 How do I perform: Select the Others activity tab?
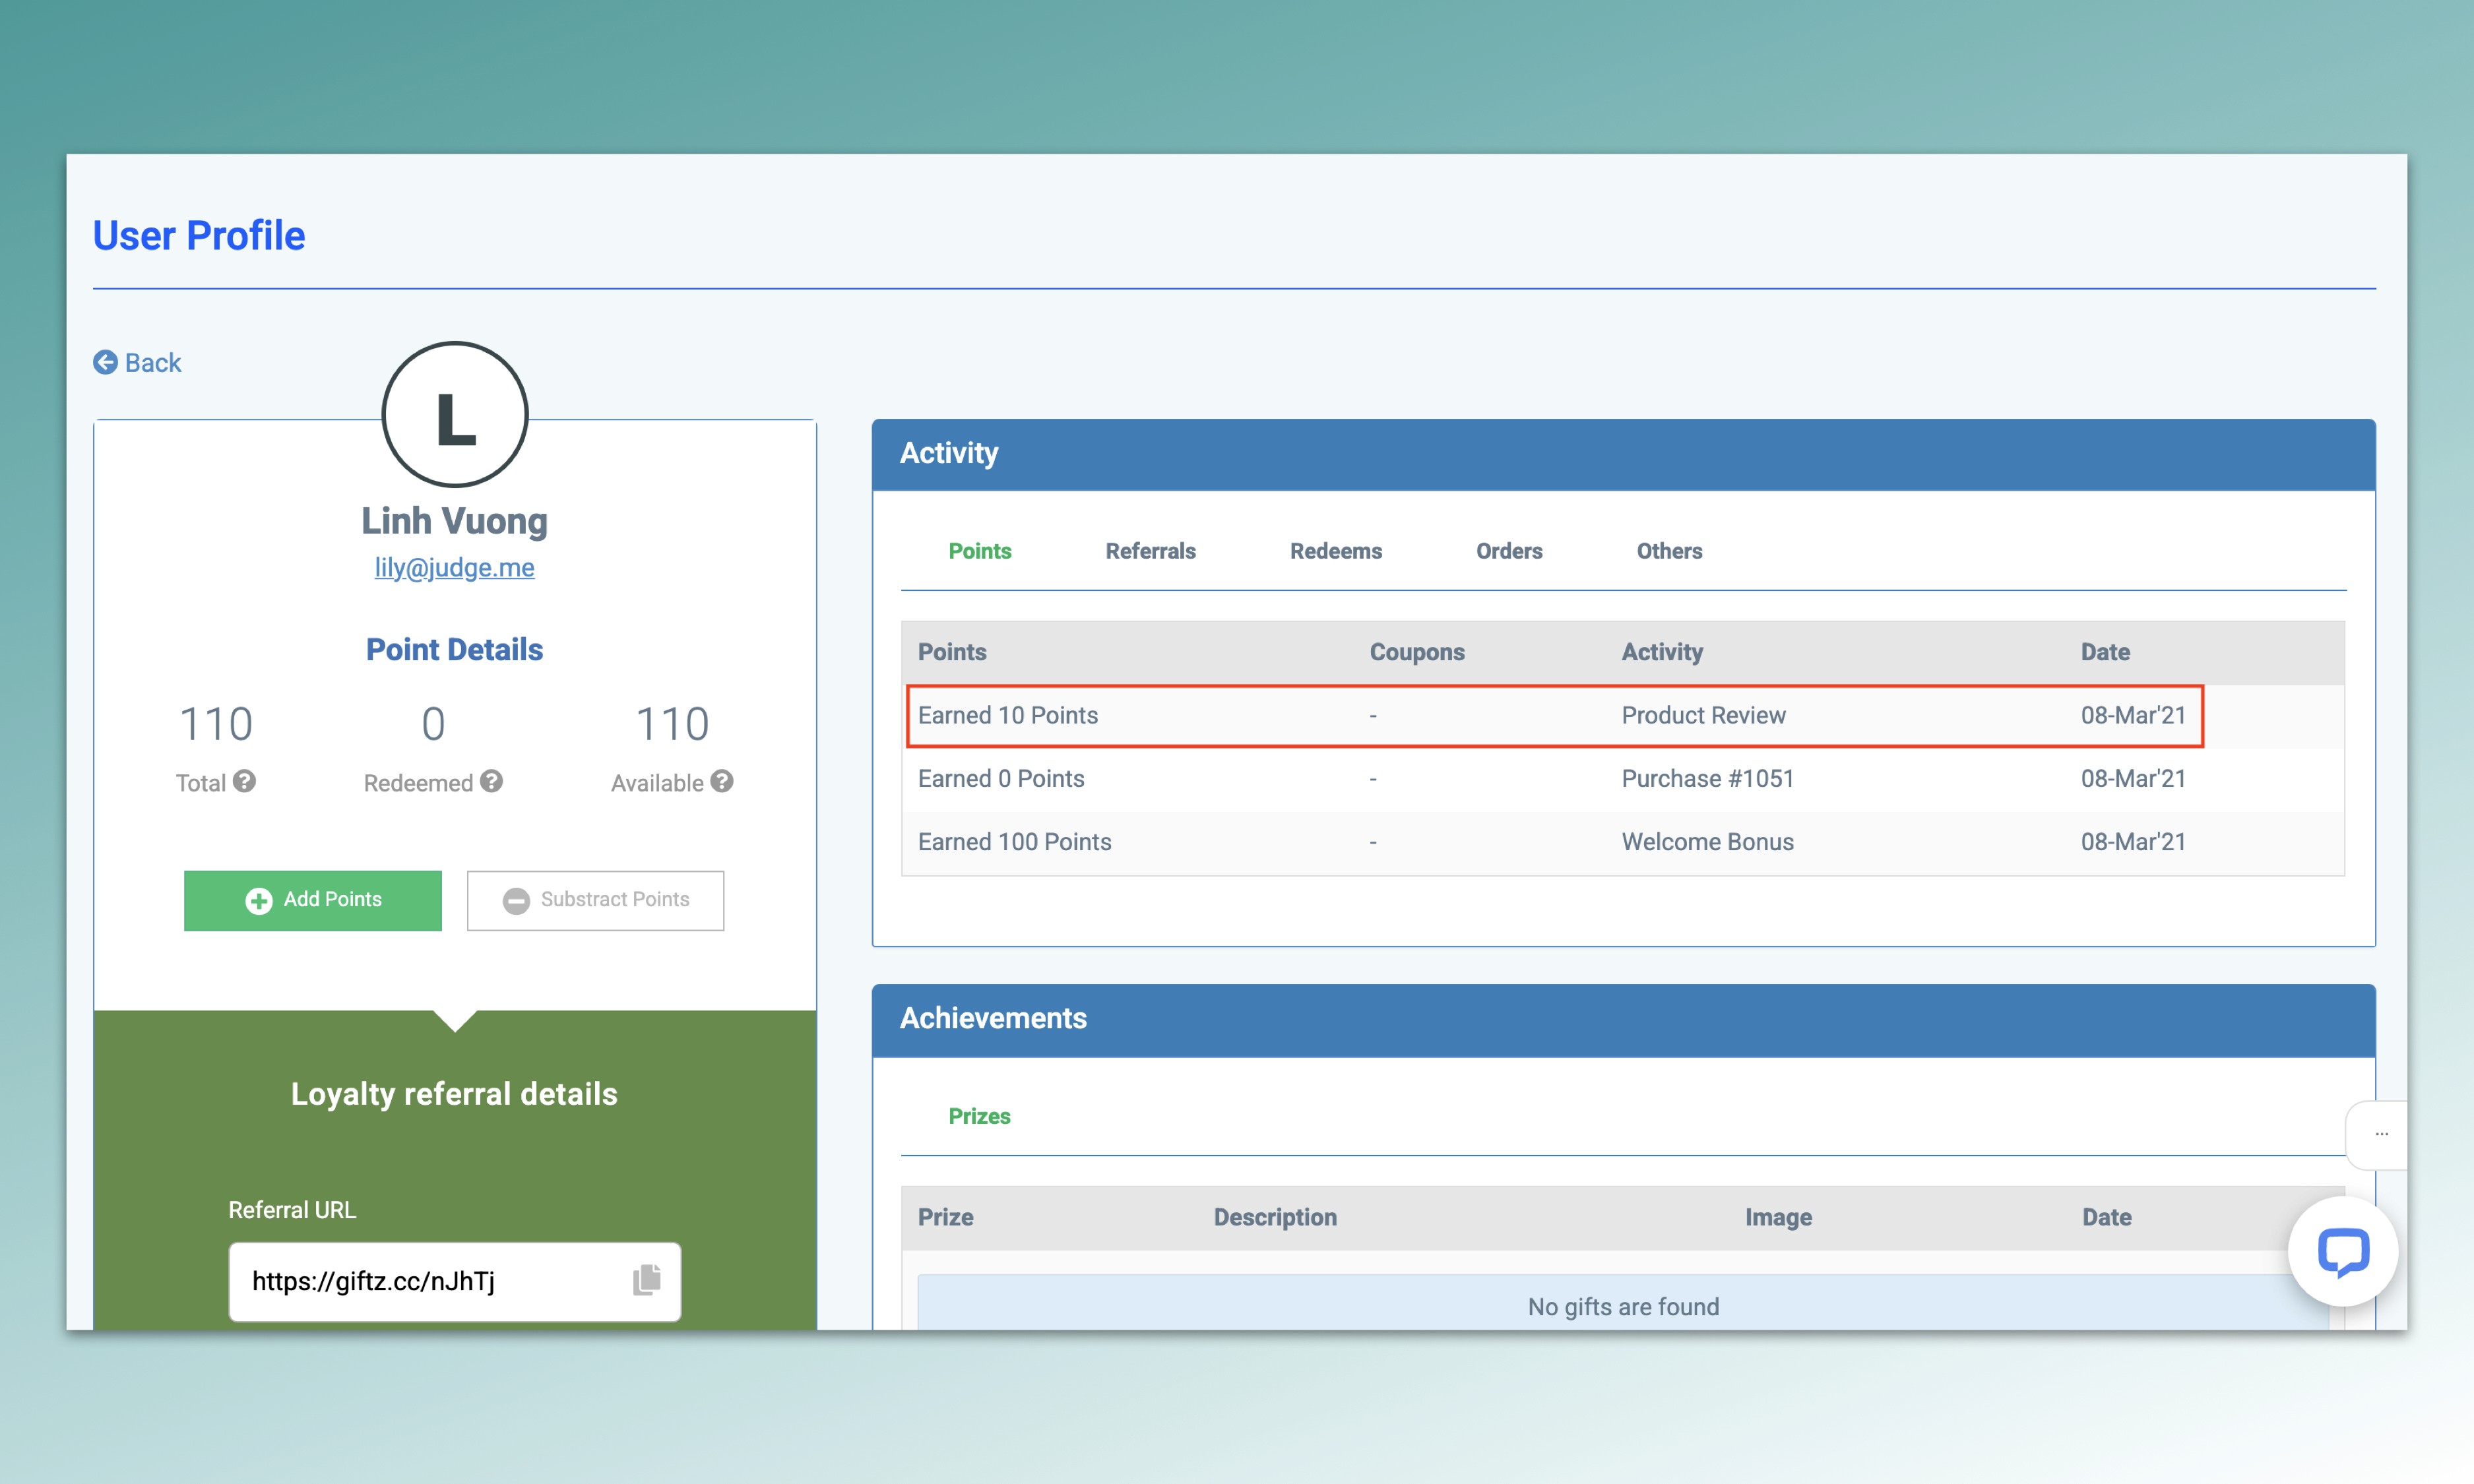tap(1668, 551)
